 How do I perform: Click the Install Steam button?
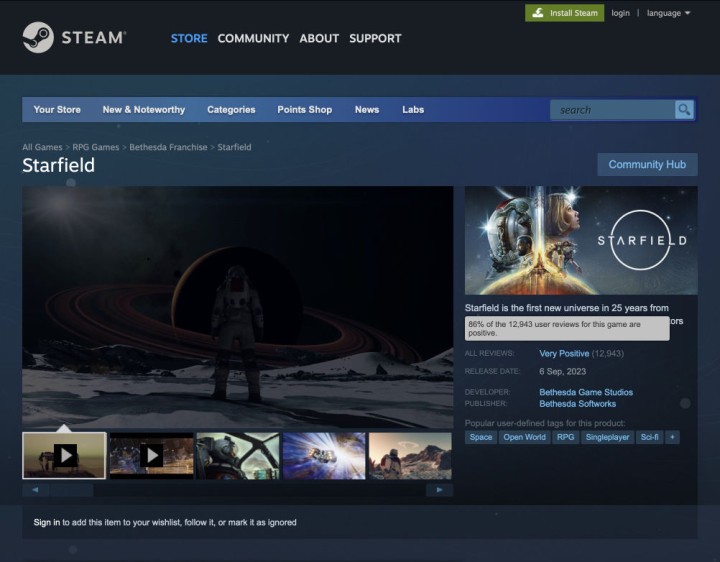564,13
